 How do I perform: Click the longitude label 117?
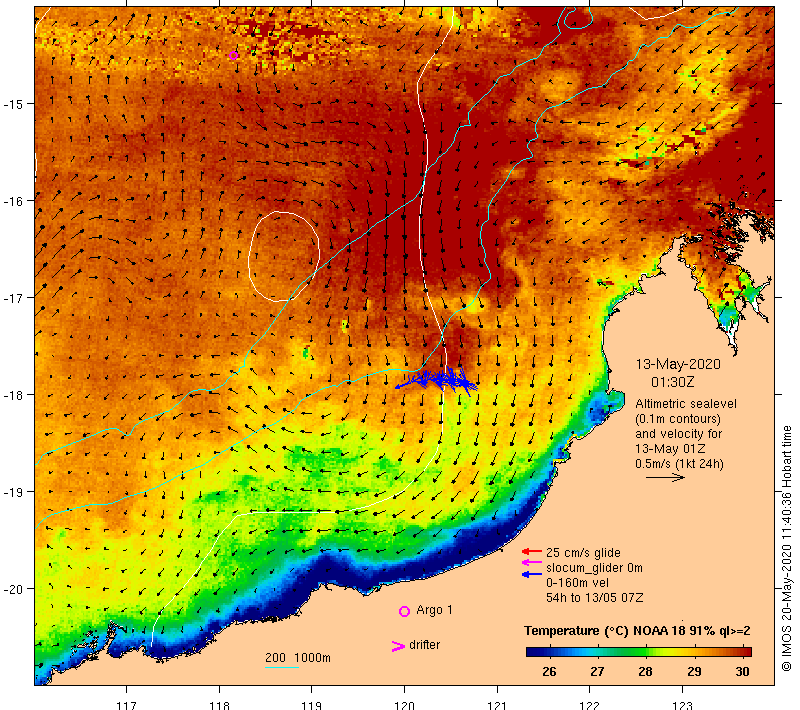click(x=127, y=705)
